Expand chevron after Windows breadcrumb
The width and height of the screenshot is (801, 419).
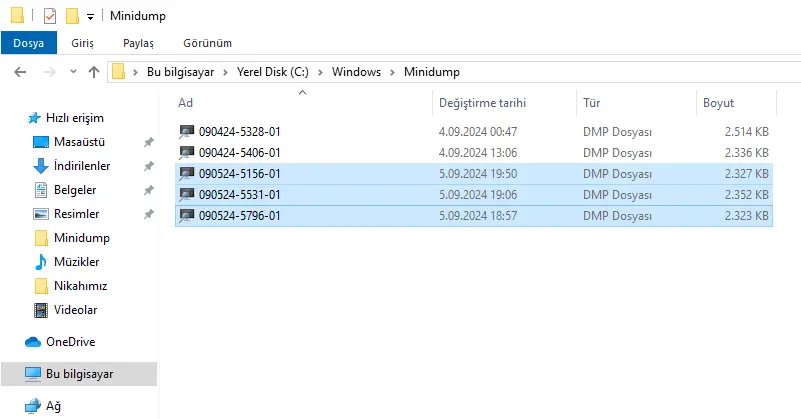[x=392, y=73]
